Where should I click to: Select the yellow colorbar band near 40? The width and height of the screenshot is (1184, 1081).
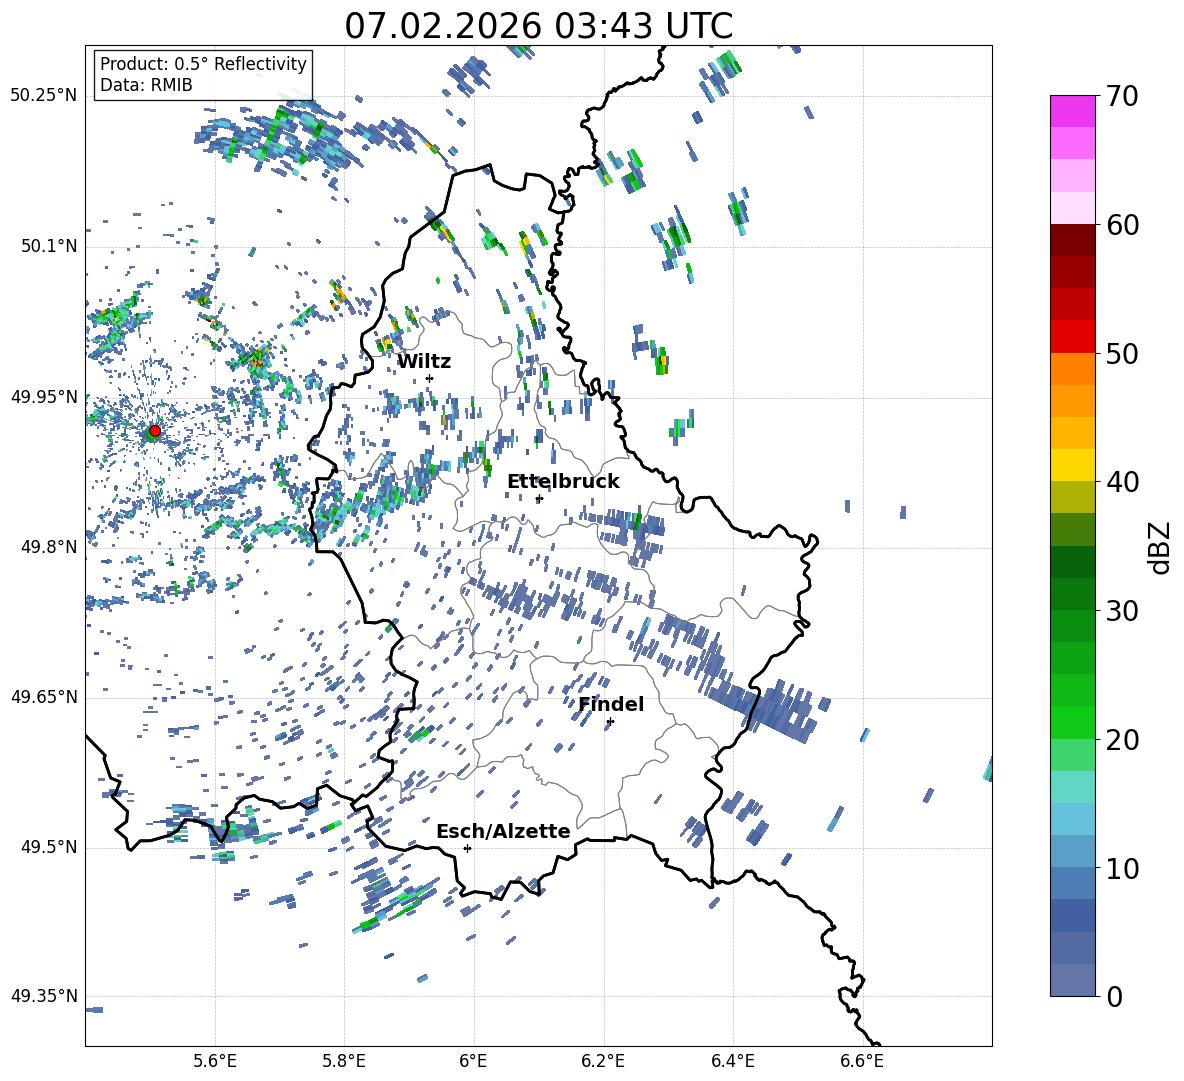[1073, 465]
